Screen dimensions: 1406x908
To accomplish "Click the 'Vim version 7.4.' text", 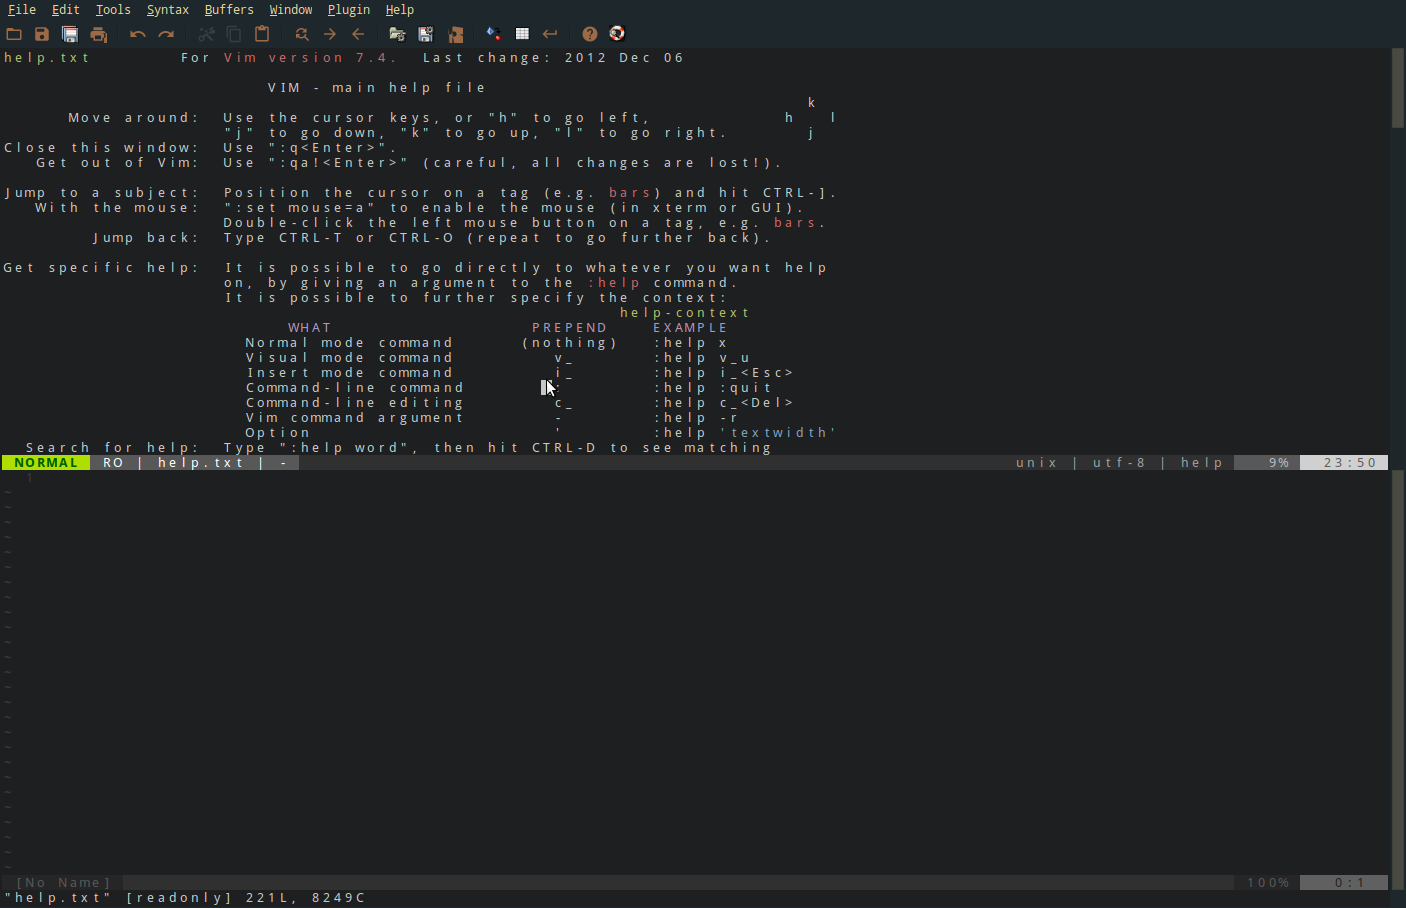I will [x=310, y=58].
